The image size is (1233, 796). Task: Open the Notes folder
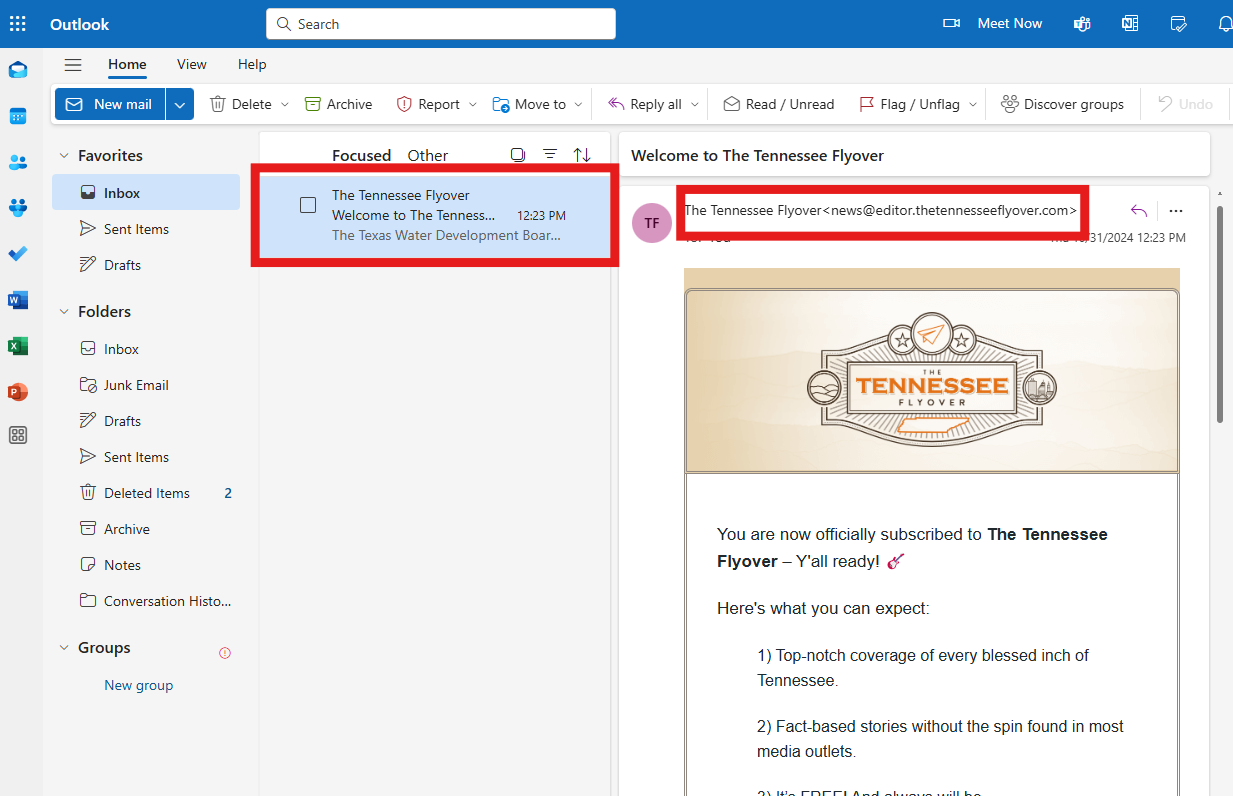point(146,565)
